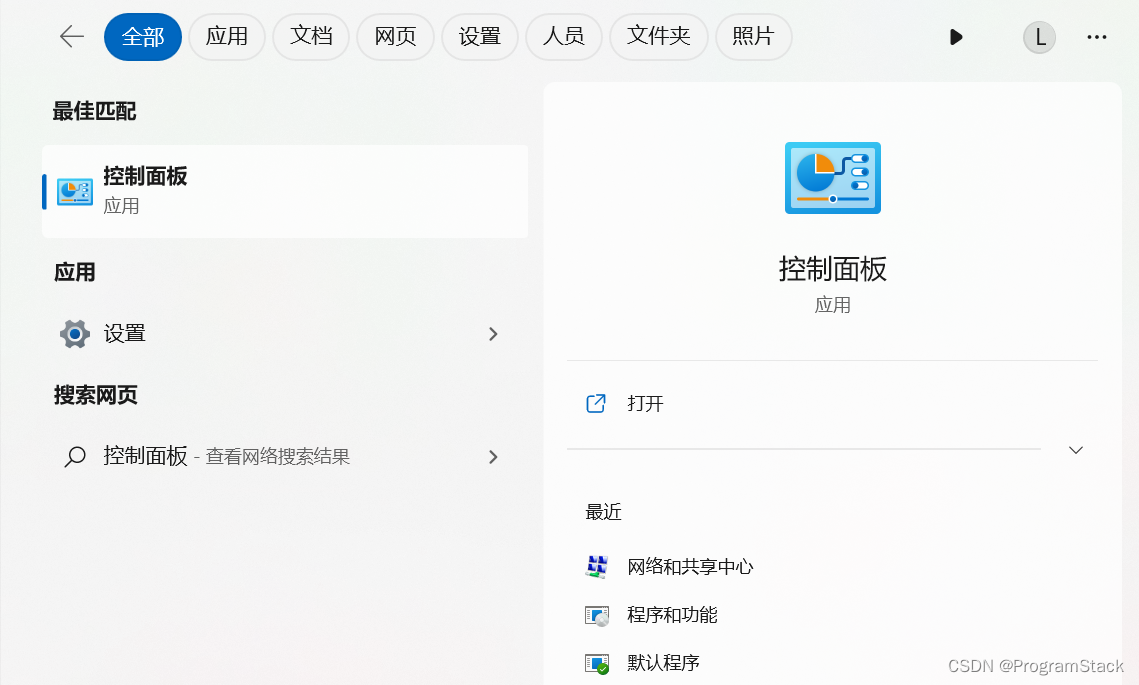1139x685 pixels.
Task: Click the large 控制面板 icon in preview
Action: pyautogui.click(x=832, y=178)
